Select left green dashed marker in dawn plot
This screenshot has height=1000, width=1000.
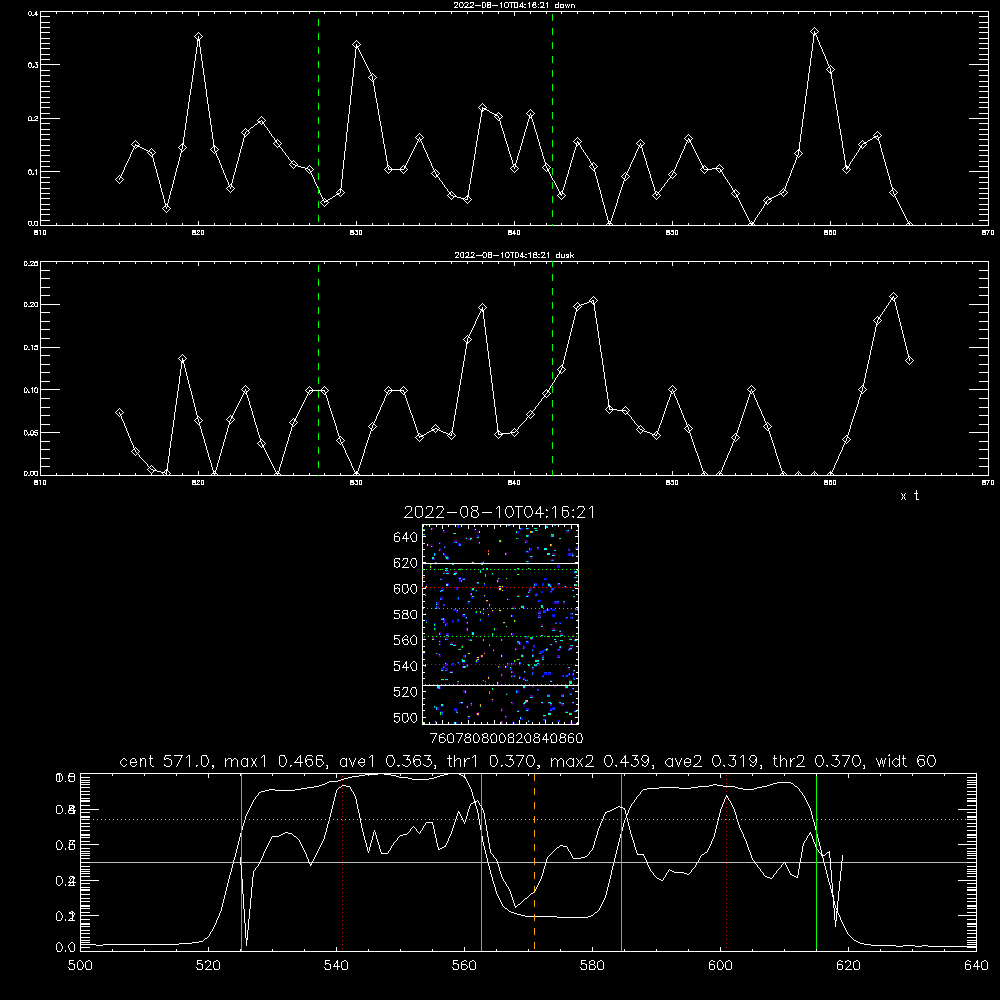[x=318, y=118]
